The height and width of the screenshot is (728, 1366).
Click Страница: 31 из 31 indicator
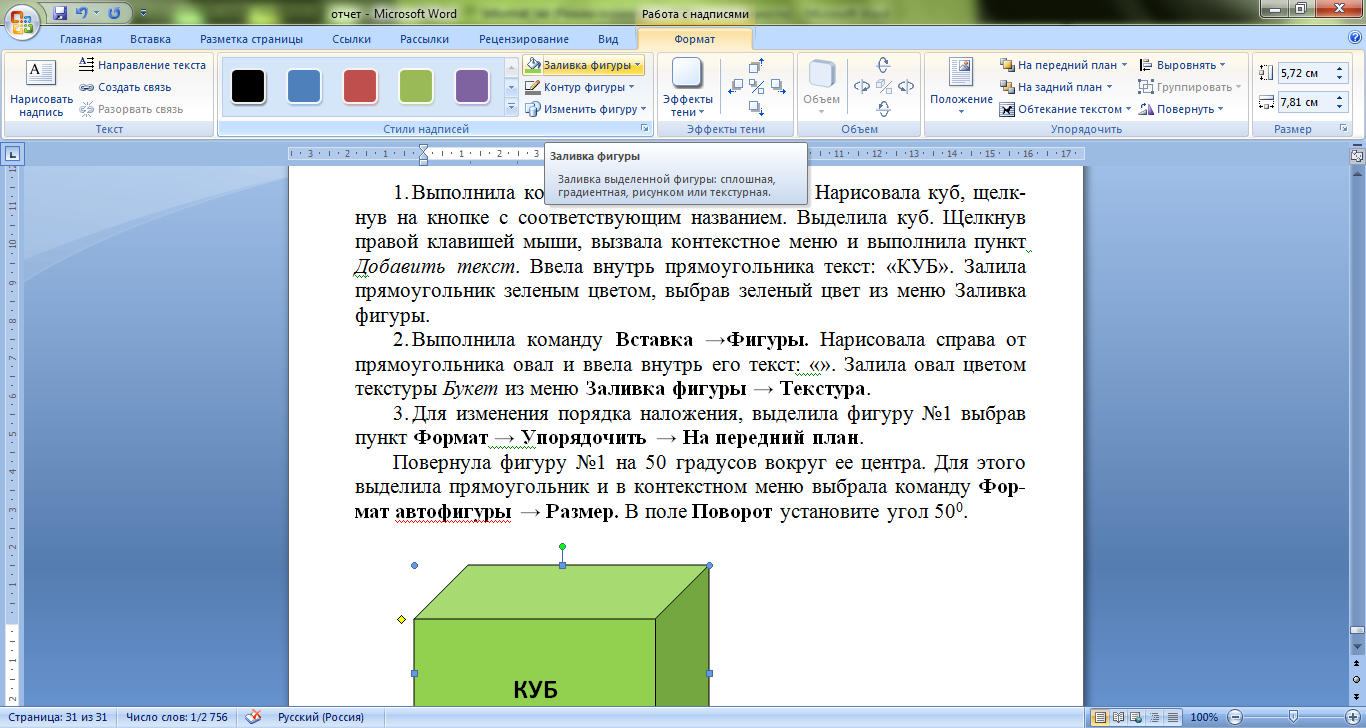pos(59,717)
